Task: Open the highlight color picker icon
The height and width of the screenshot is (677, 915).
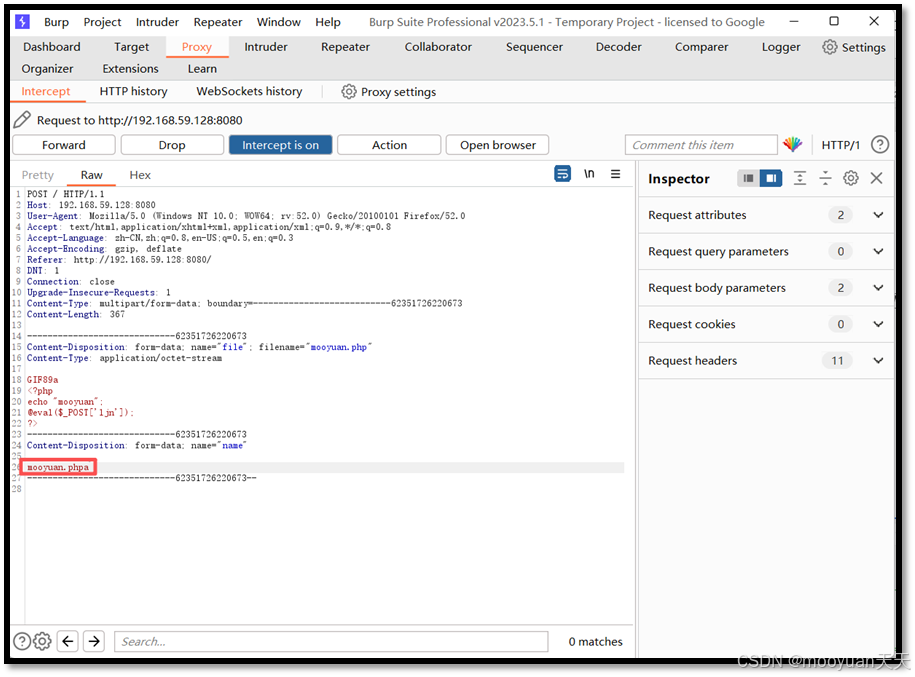Action: coord(792,144)
